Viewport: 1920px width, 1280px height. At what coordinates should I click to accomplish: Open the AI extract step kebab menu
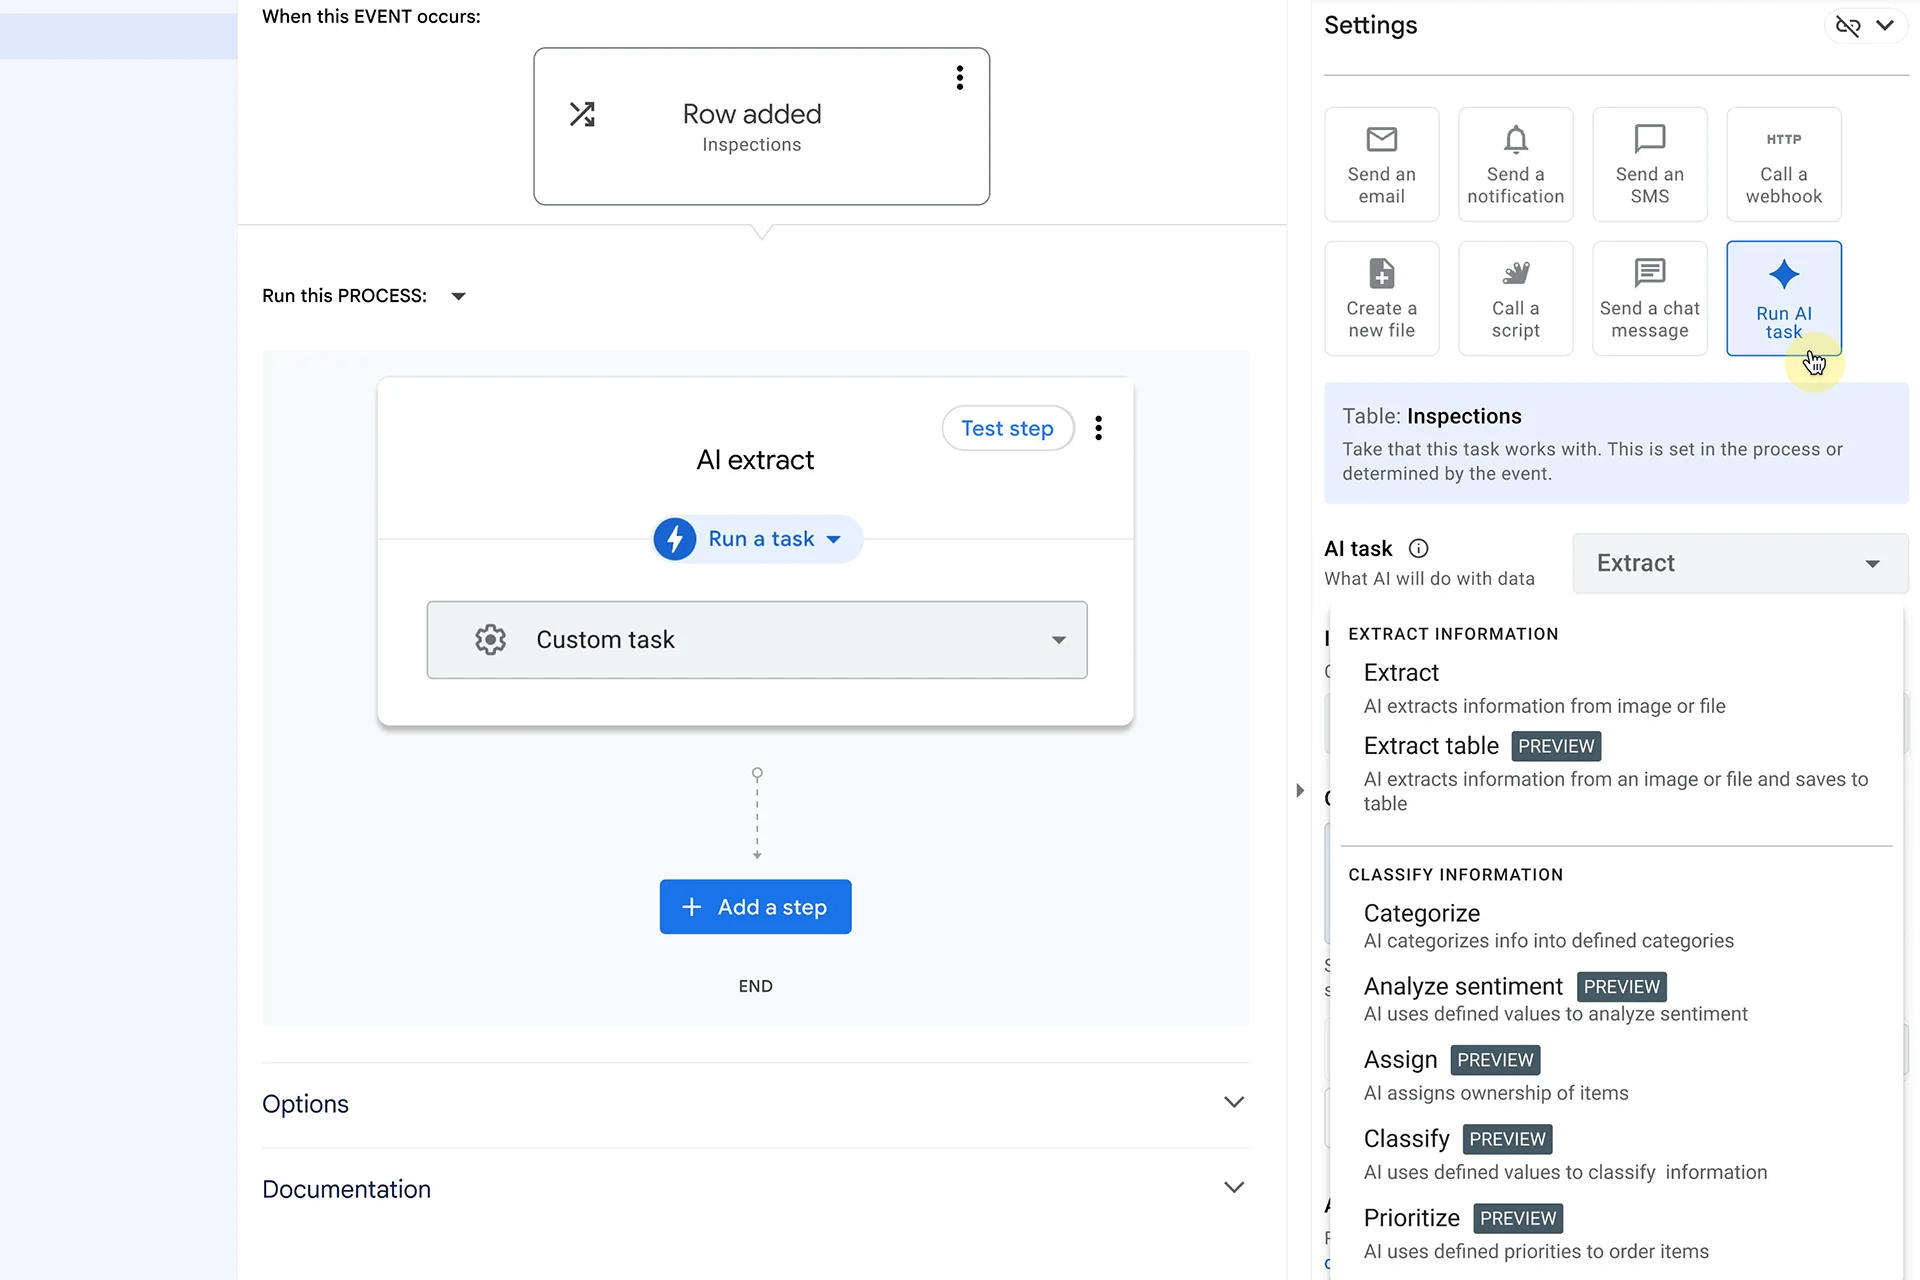click(x=1098, y=428)
